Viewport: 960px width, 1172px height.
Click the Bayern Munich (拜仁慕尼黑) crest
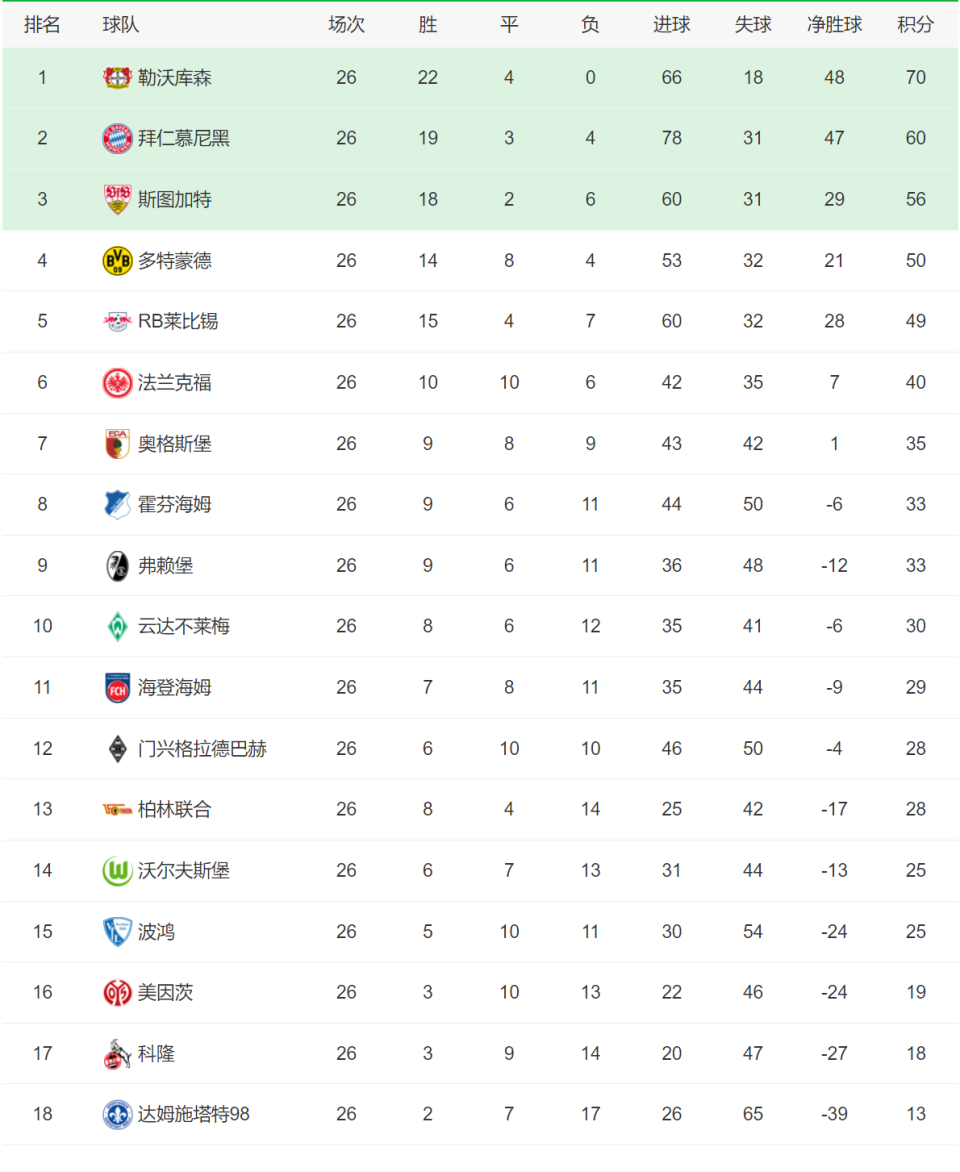tap(117, 138)
